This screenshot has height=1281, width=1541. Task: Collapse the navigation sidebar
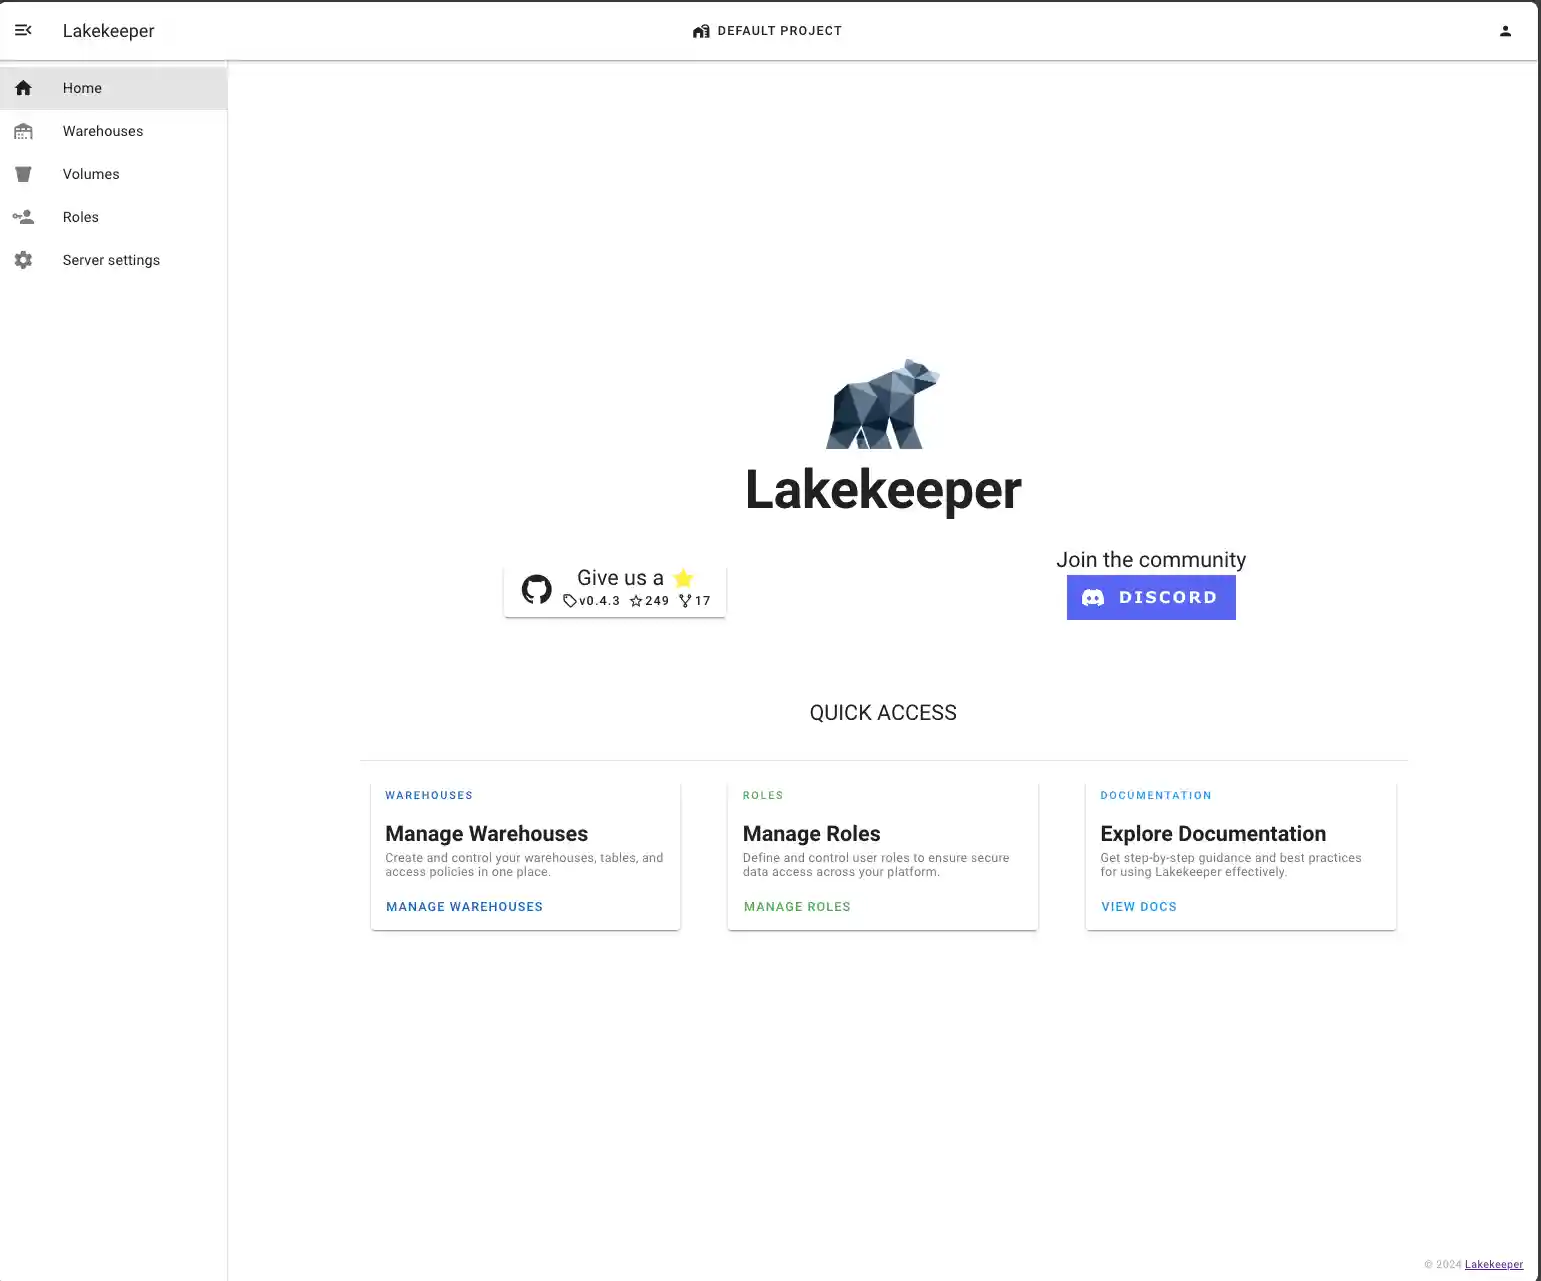tap(23, 30)
